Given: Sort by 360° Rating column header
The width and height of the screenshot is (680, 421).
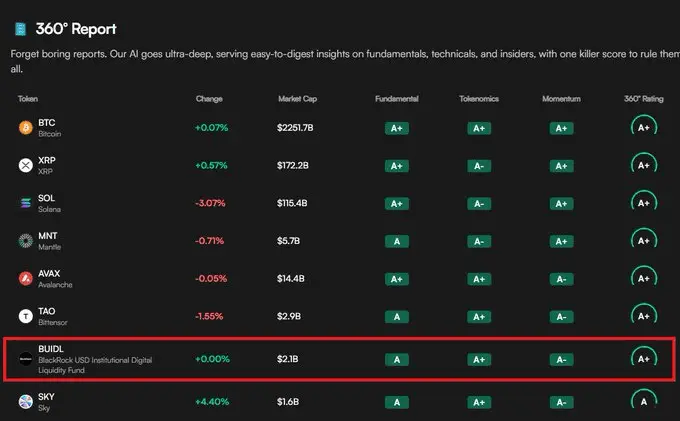Looking at the screenshot, I should pyautogui.click(x=644, y=99).
